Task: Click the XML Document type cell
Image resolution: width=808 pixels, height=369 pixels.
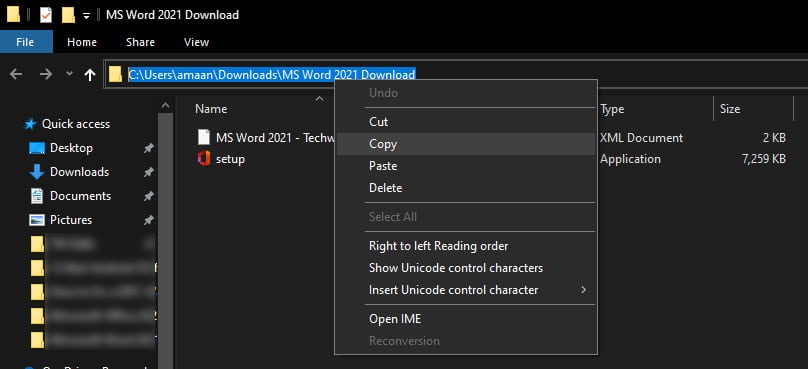Action: 641,138
